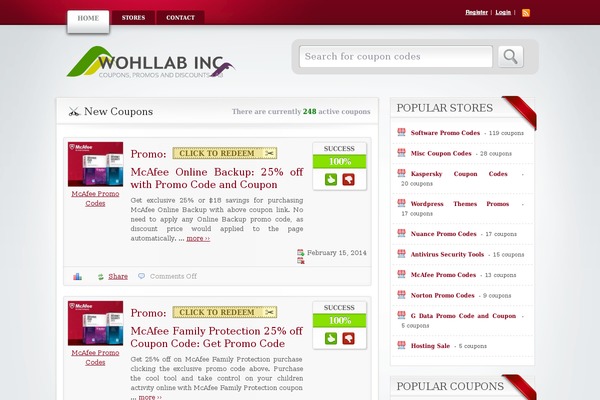Open Hosting Sale store

tap(430, 346)
